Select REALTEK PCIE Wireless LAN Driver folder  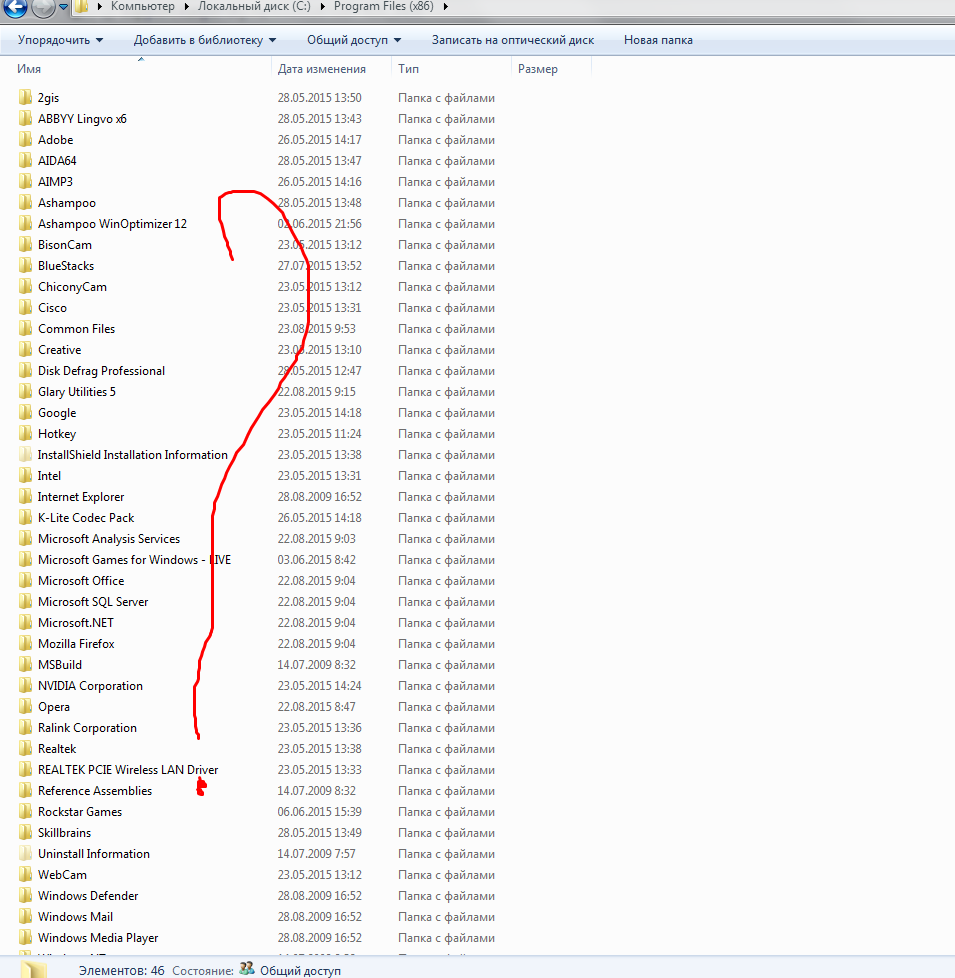click(x=128, y=770)
